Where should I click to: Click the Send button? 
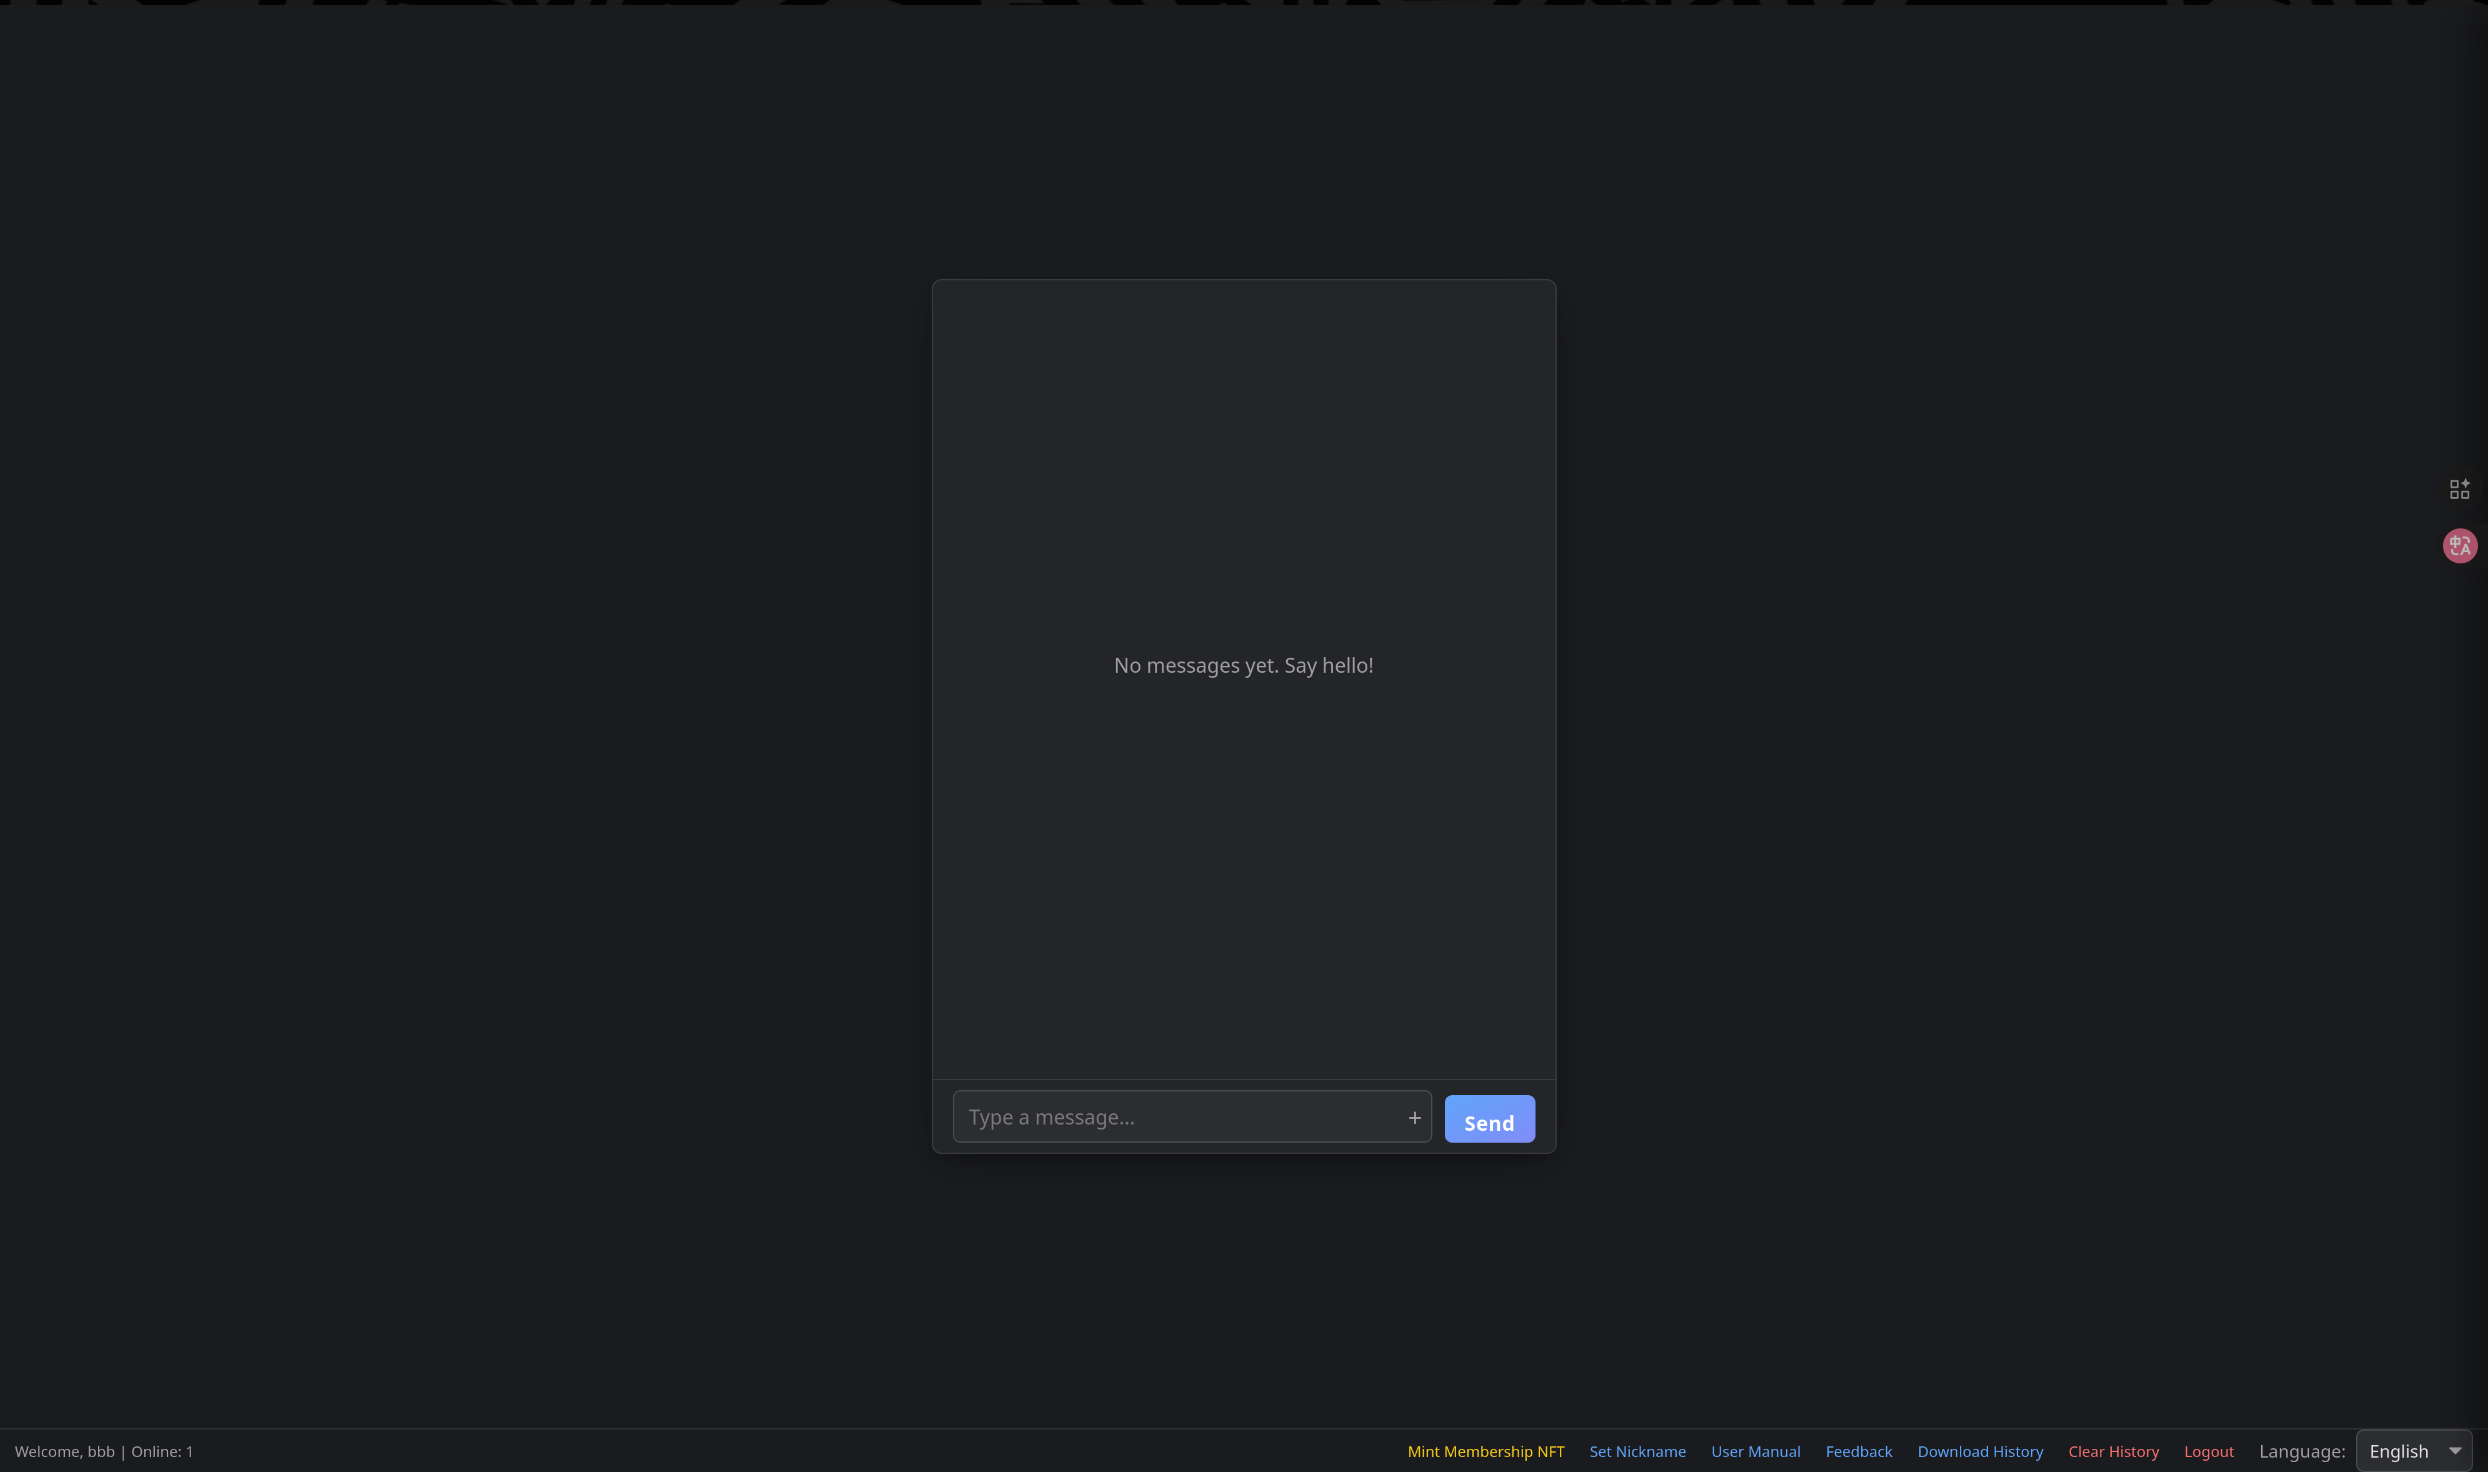pos(1489,1119)
